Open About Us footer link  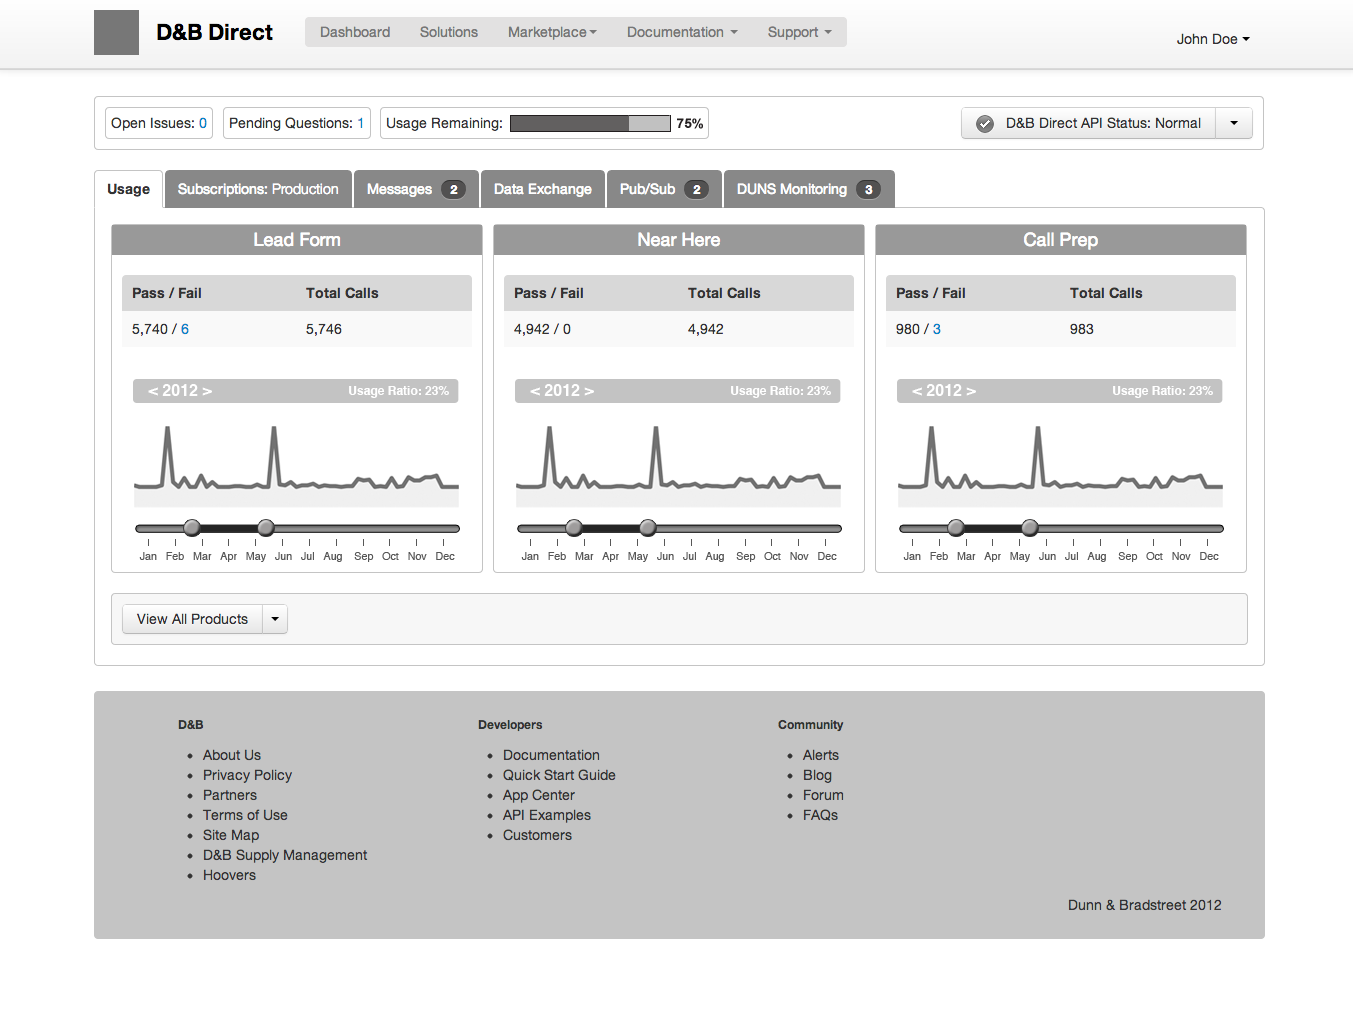click(x=232, y=755)
